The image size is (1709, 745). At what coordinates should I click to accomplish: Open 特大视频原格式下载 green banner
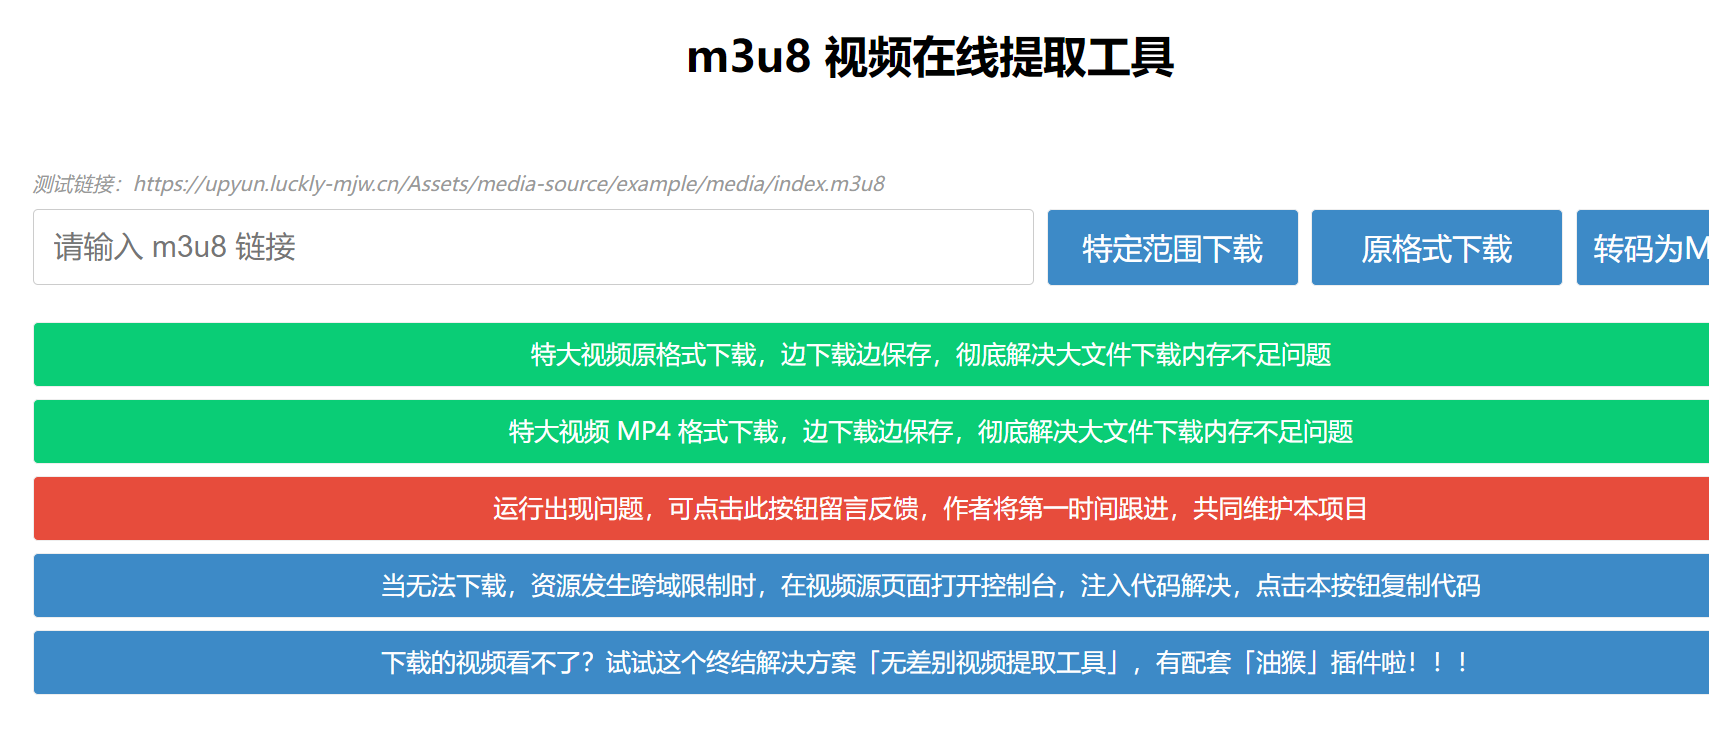click(871, 354)
